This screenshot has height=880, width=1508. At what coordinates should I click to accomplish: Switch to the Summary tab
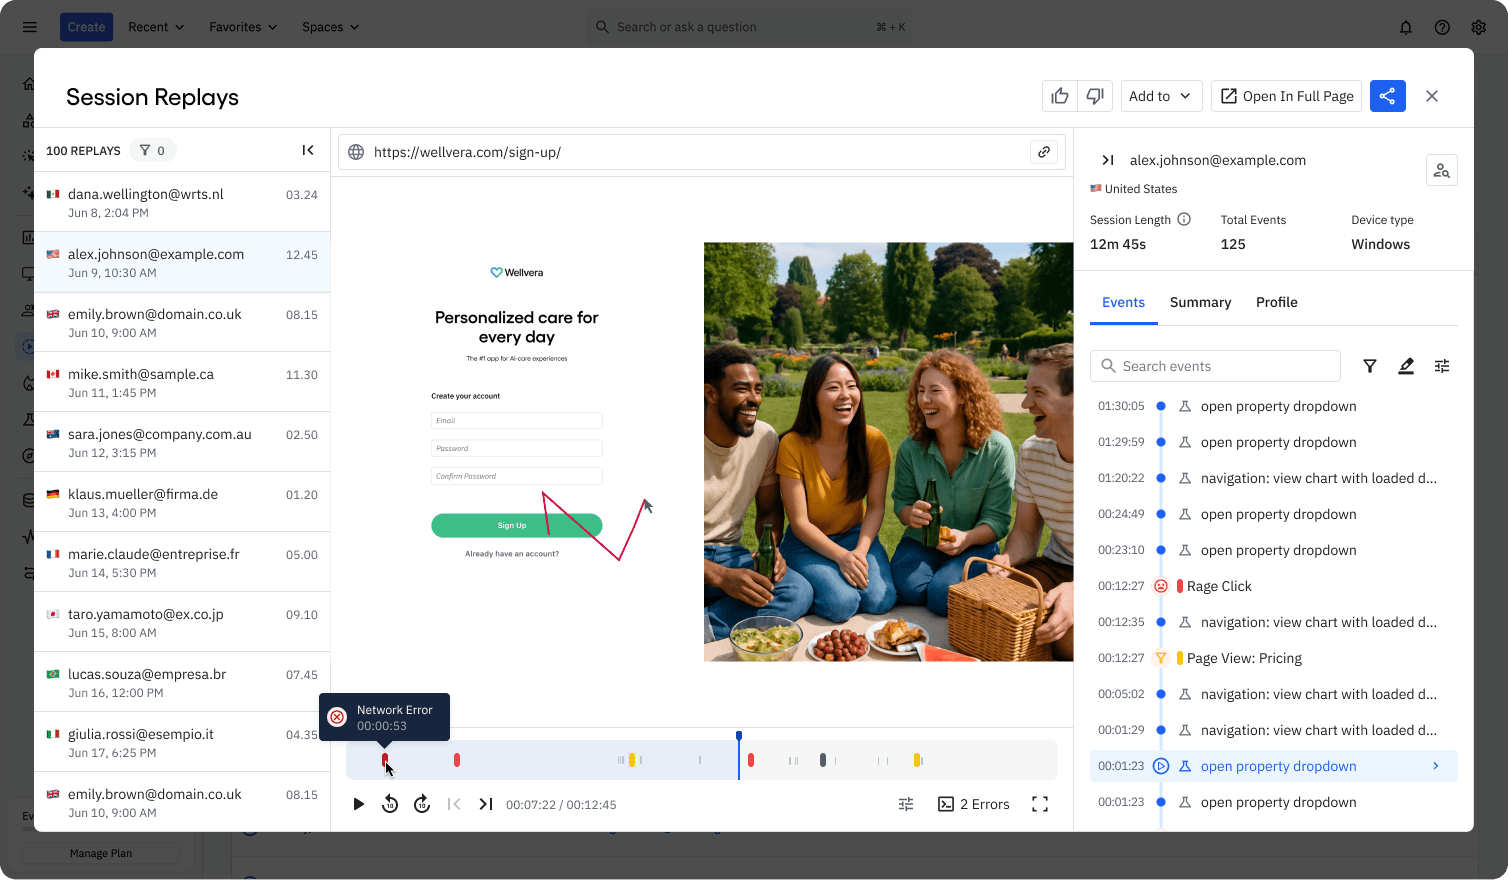coord(1200,302)
